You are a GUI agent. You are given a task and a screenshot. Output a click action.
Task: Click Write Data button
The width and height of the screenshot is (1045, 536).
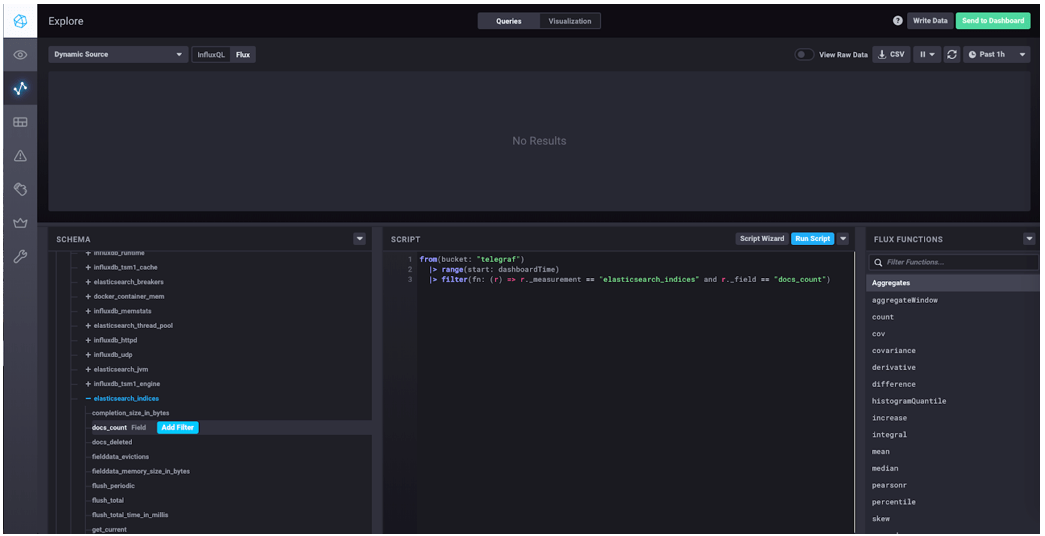click(930, 21)
